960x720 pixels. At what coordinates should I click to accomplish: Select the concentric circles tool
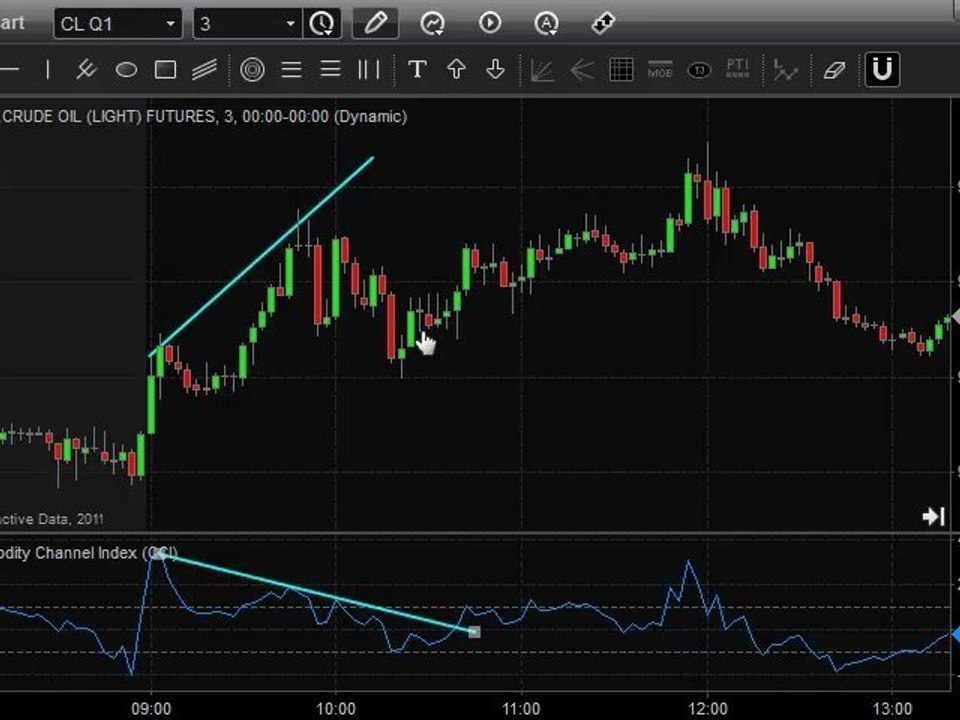[x=252, y=70]
